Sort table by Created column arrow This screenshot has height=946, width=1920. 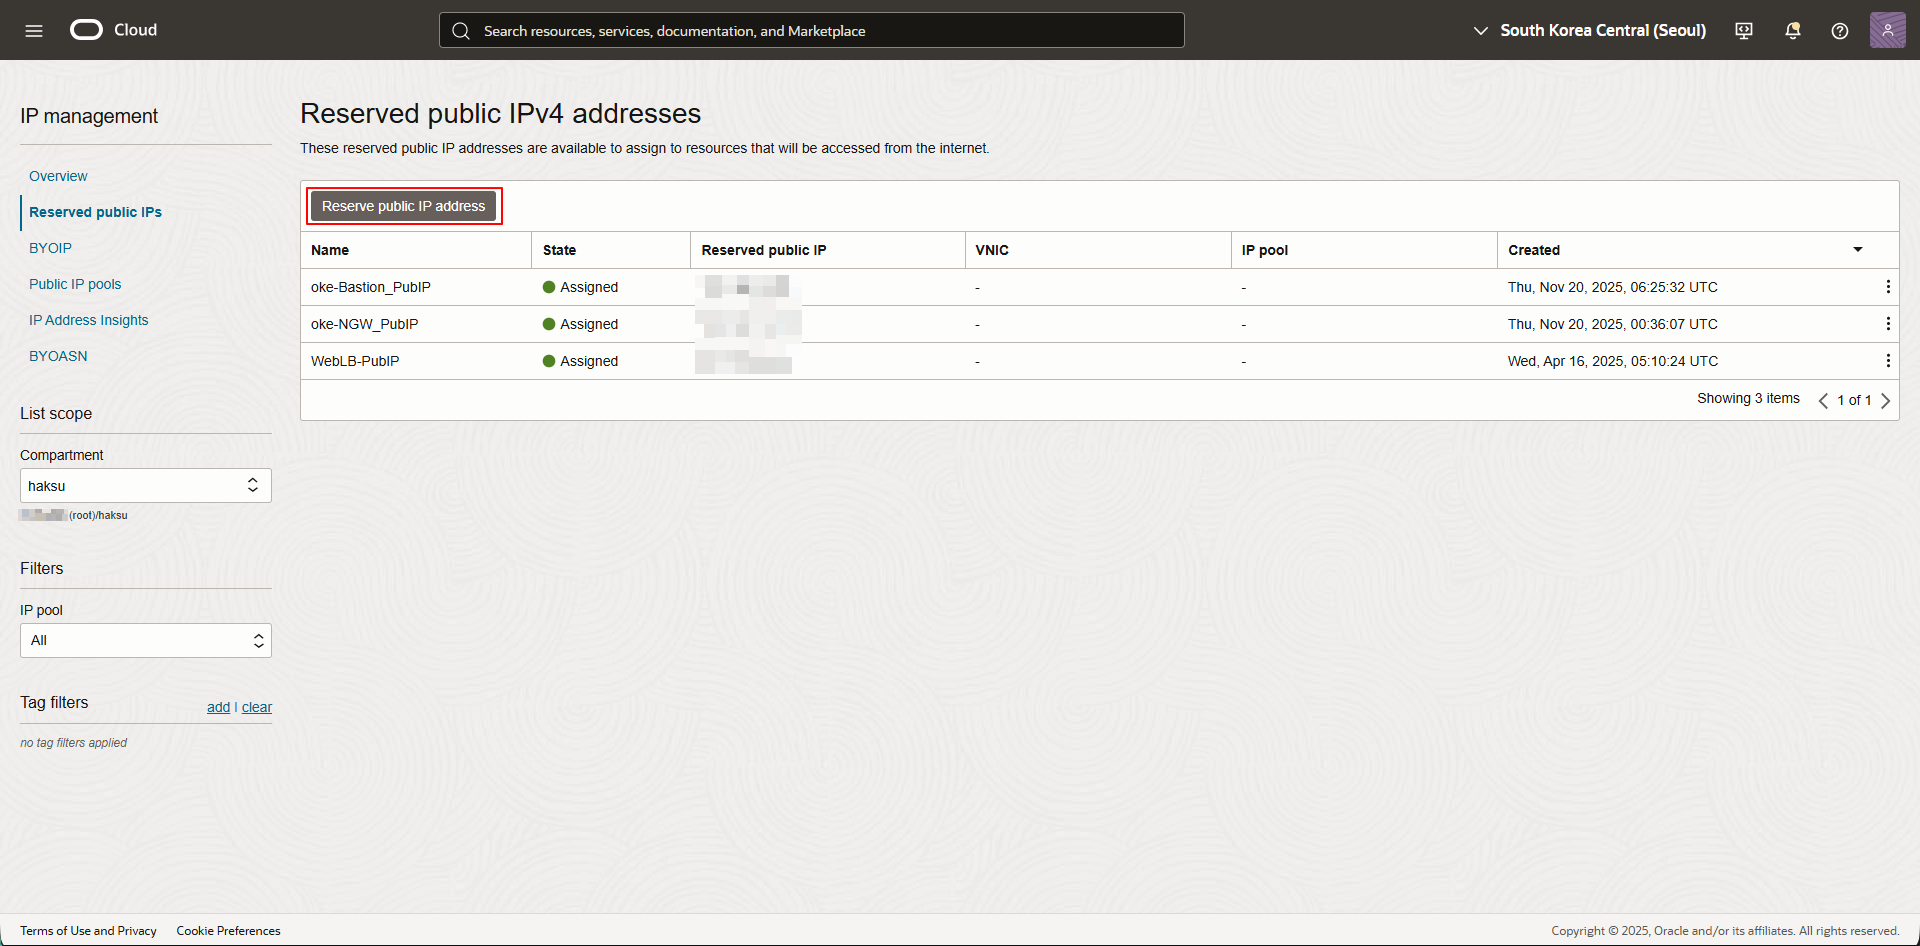click(x=1857, y=250)
